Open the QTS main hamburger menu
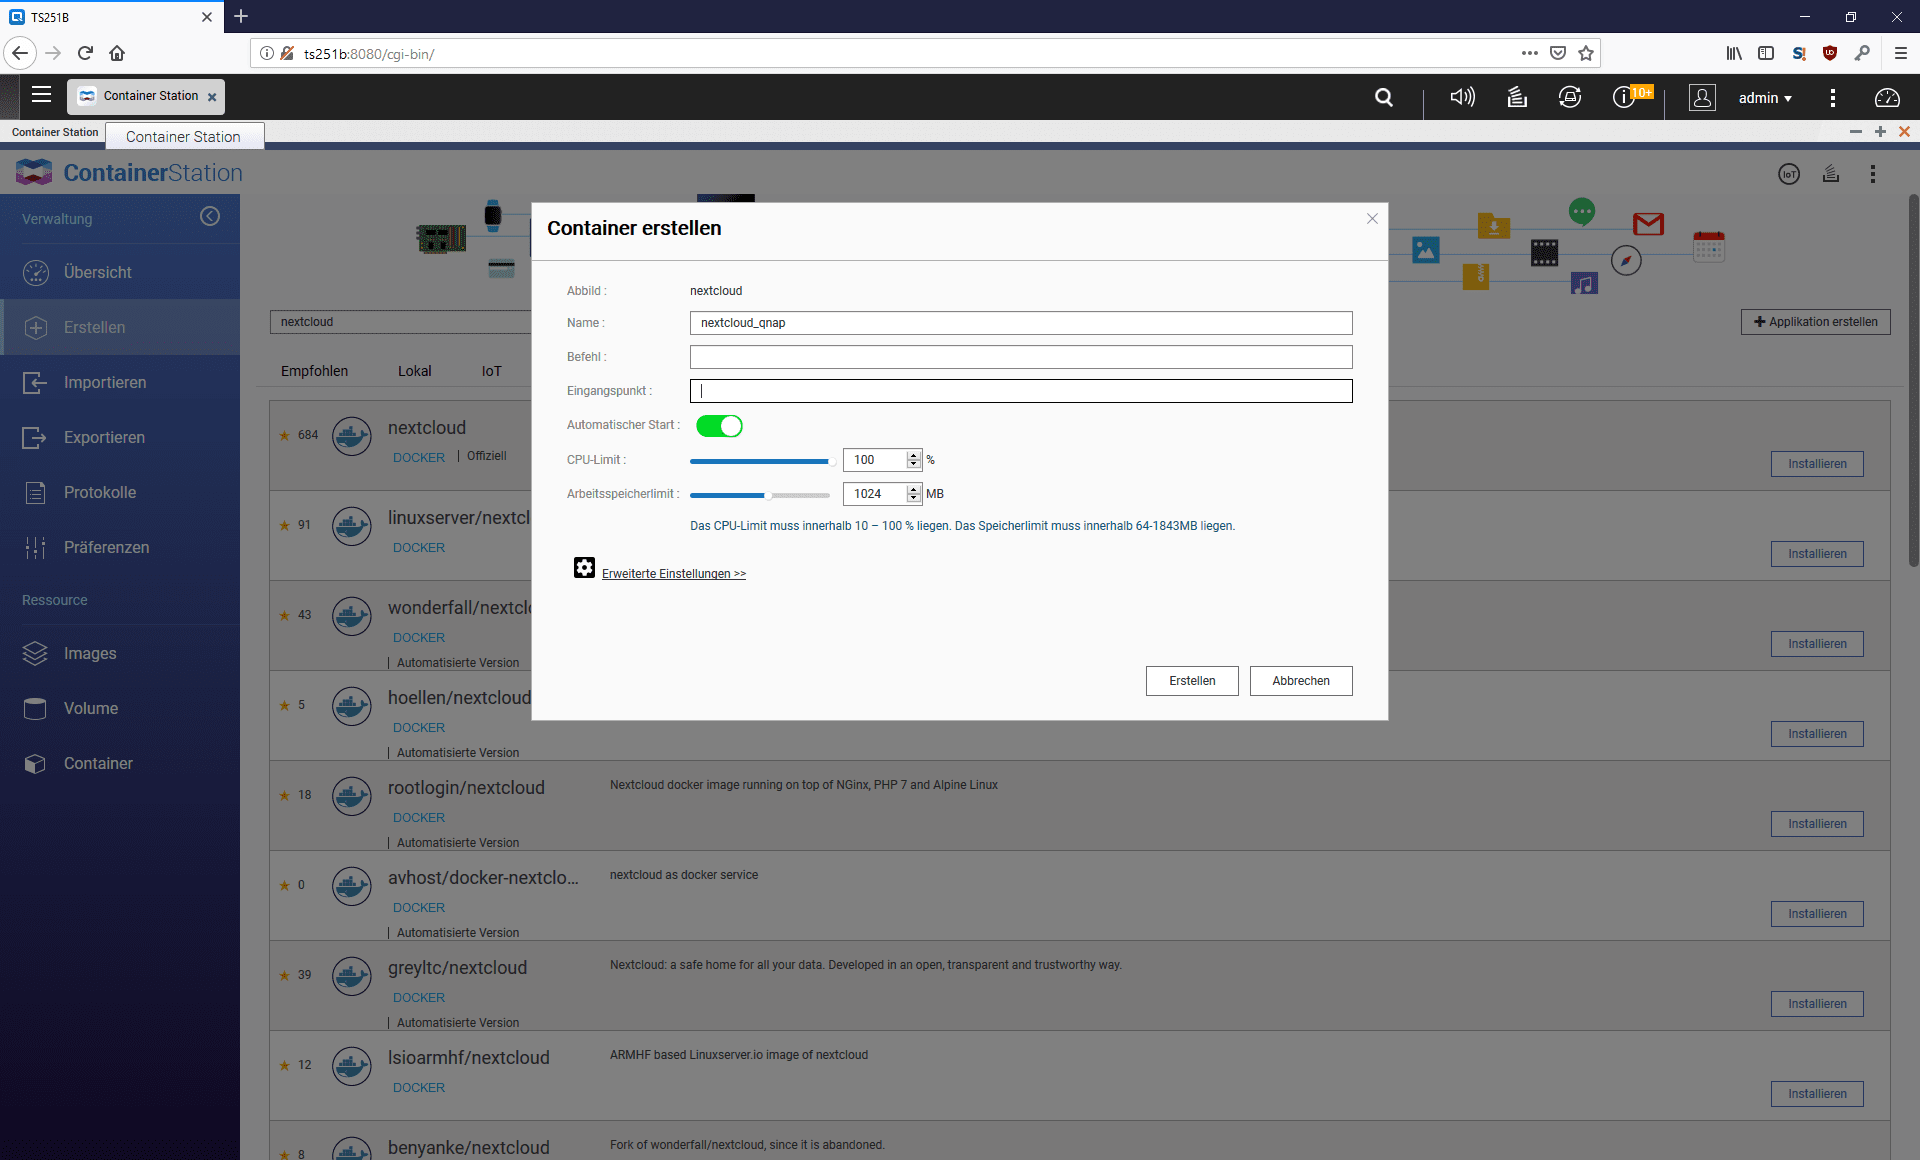 [41, 95]
